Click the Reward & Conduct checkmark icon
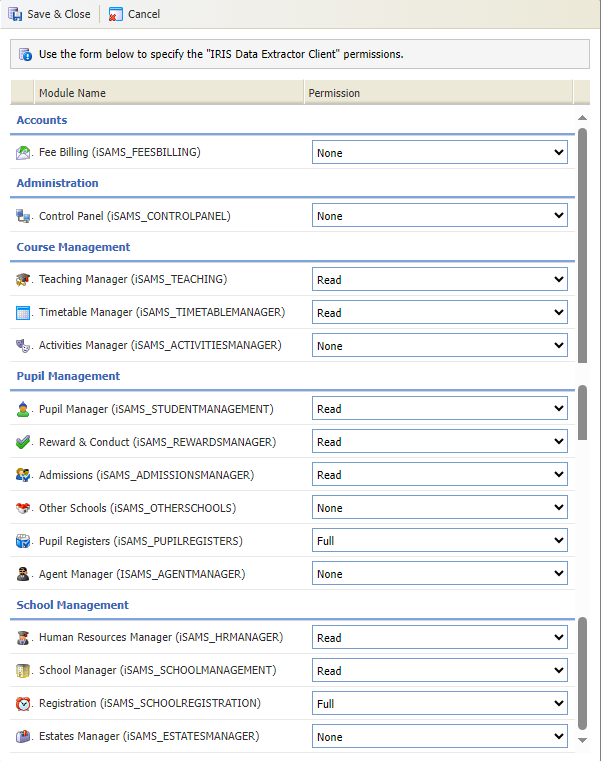 [23, 442]
